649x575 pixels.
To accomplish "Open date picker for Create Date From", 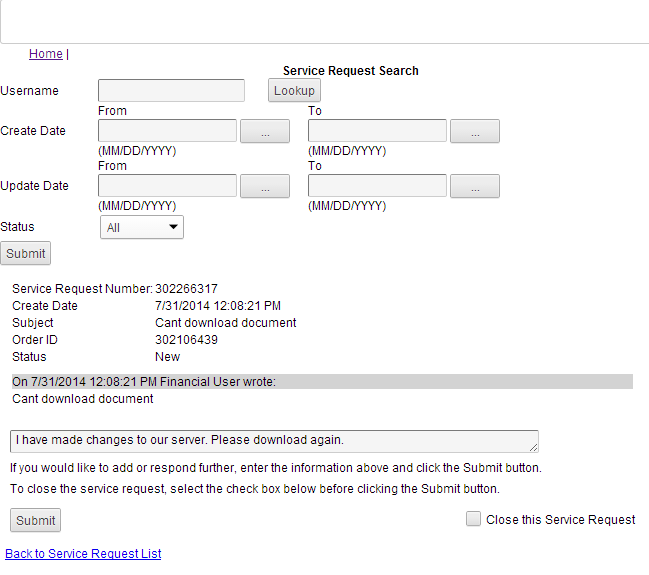I will click(x=264, y=131).
